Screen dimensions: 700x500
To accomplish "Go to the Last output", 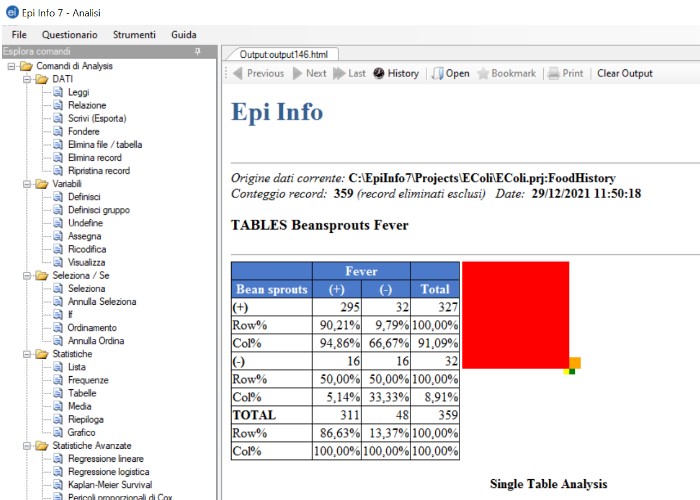I will (350, 73).
